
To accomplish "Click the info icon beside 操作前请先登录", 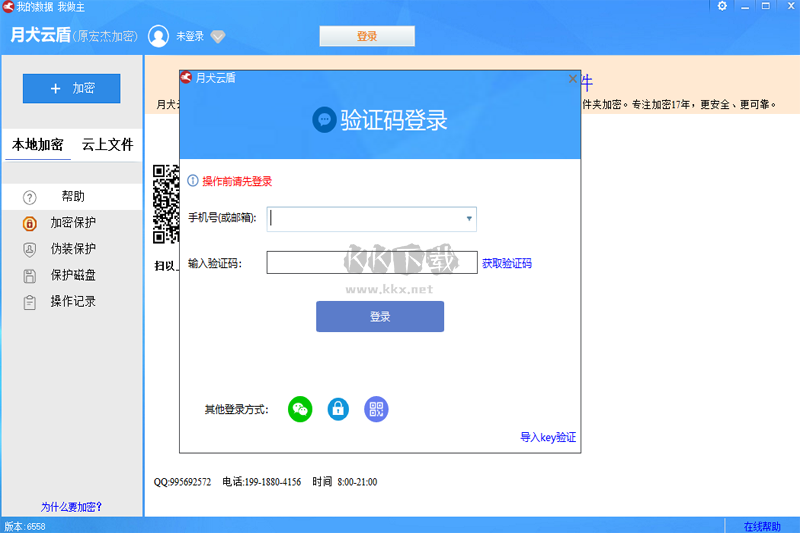I will tap(192, 181).
